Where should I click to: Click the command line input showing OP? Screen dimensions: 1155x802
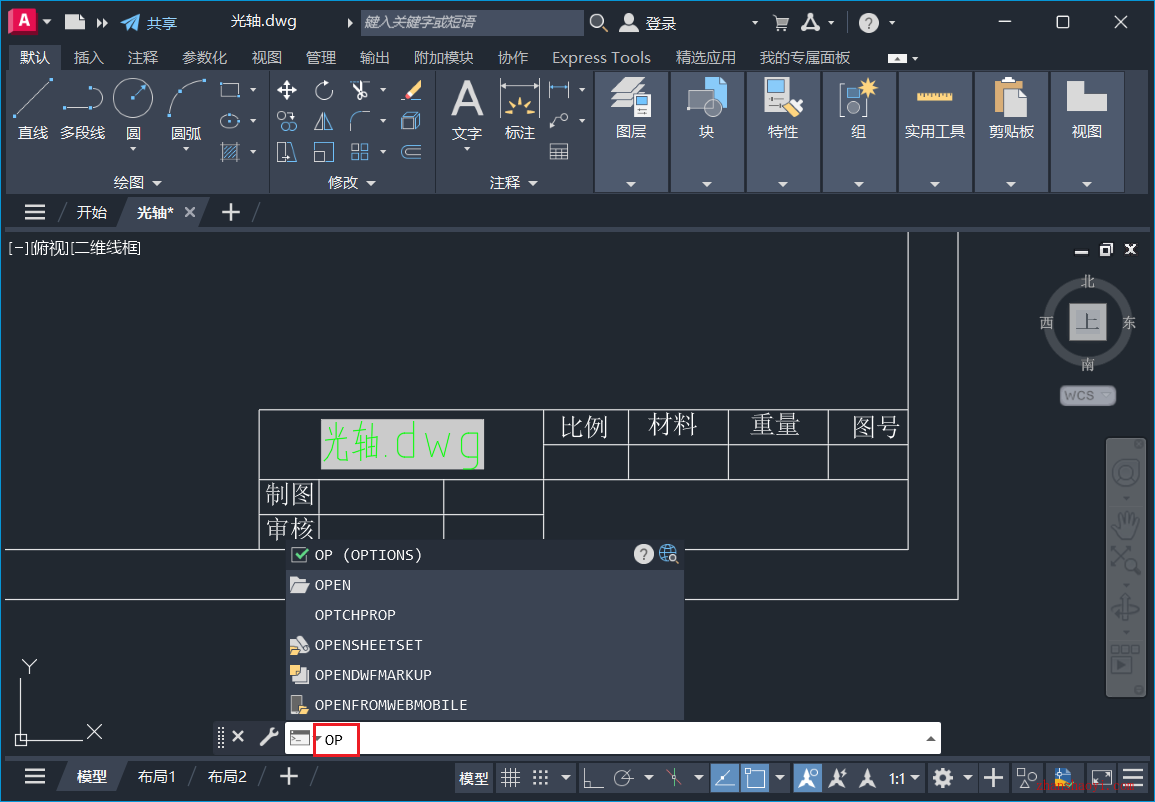click(x=334, y=740)
